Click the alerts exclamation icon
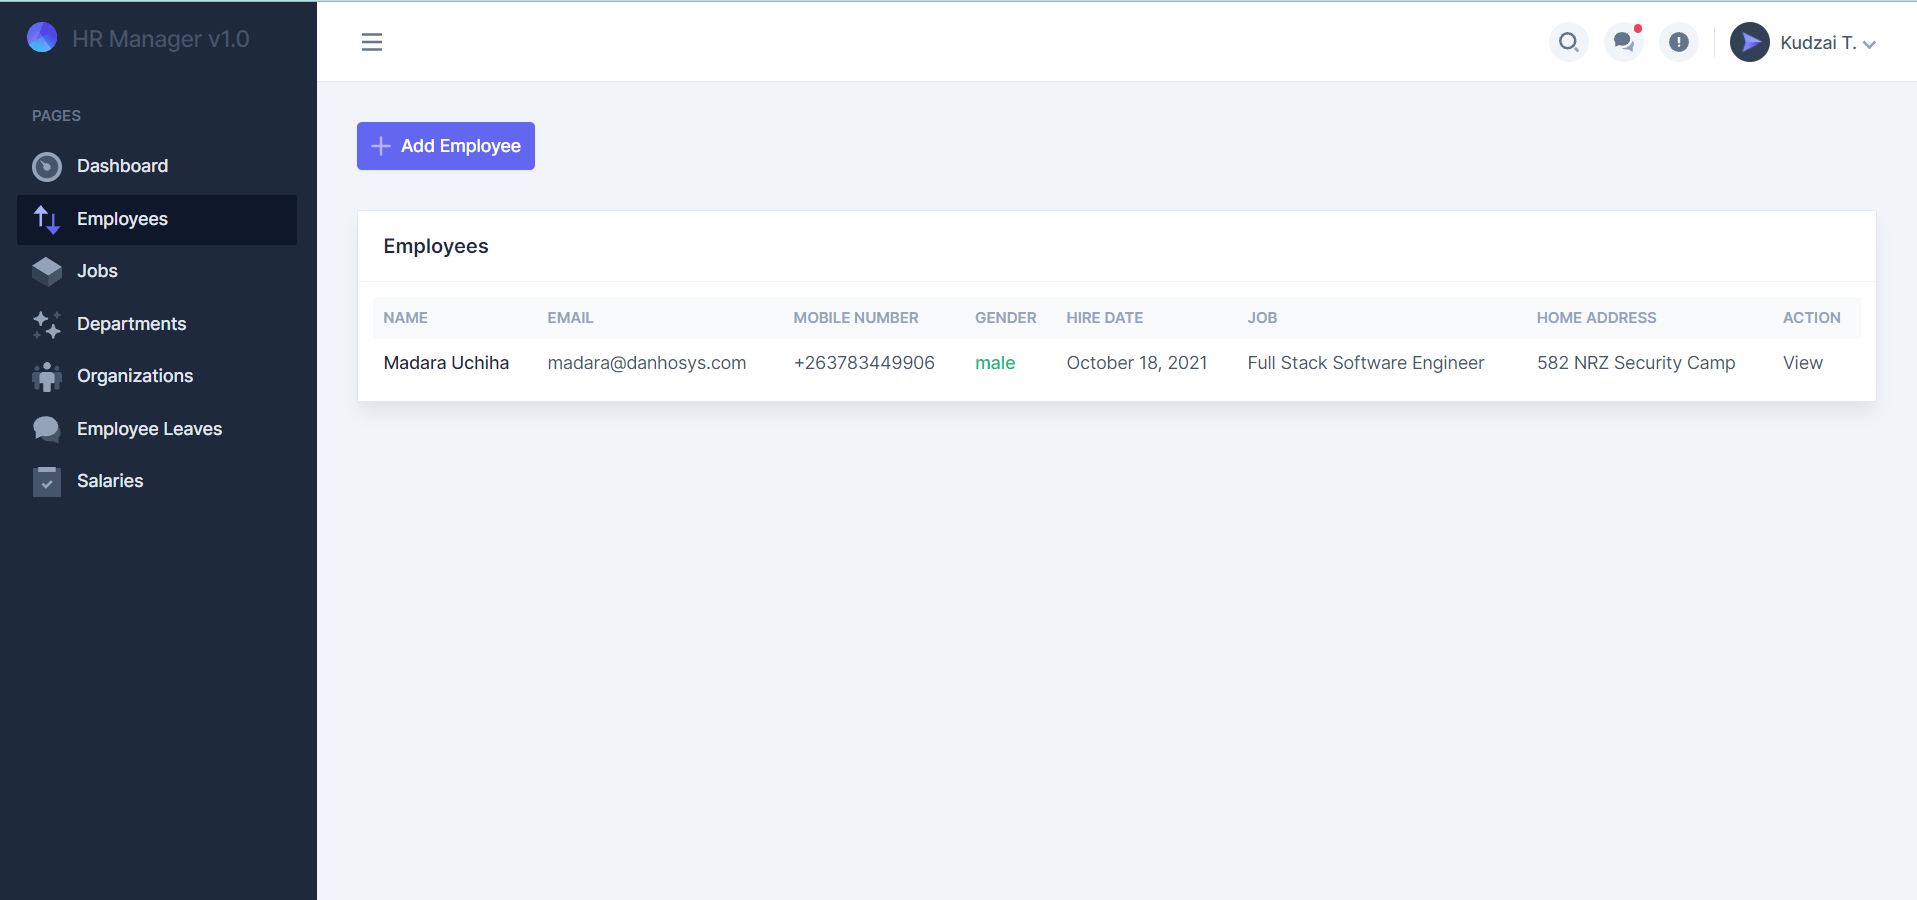Viewport: 1917px width, 900px height. 1679,42
